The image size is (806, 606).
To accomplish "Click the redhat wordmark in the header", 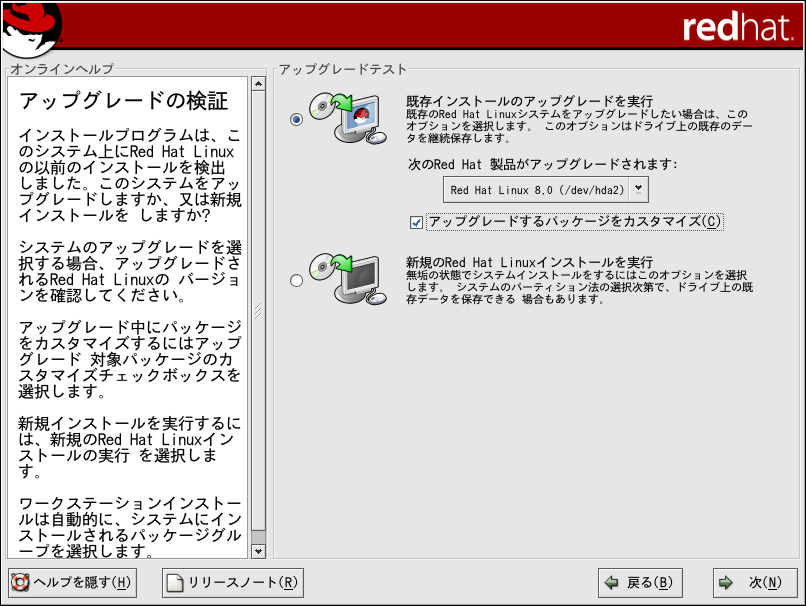I will coord(737,27).
